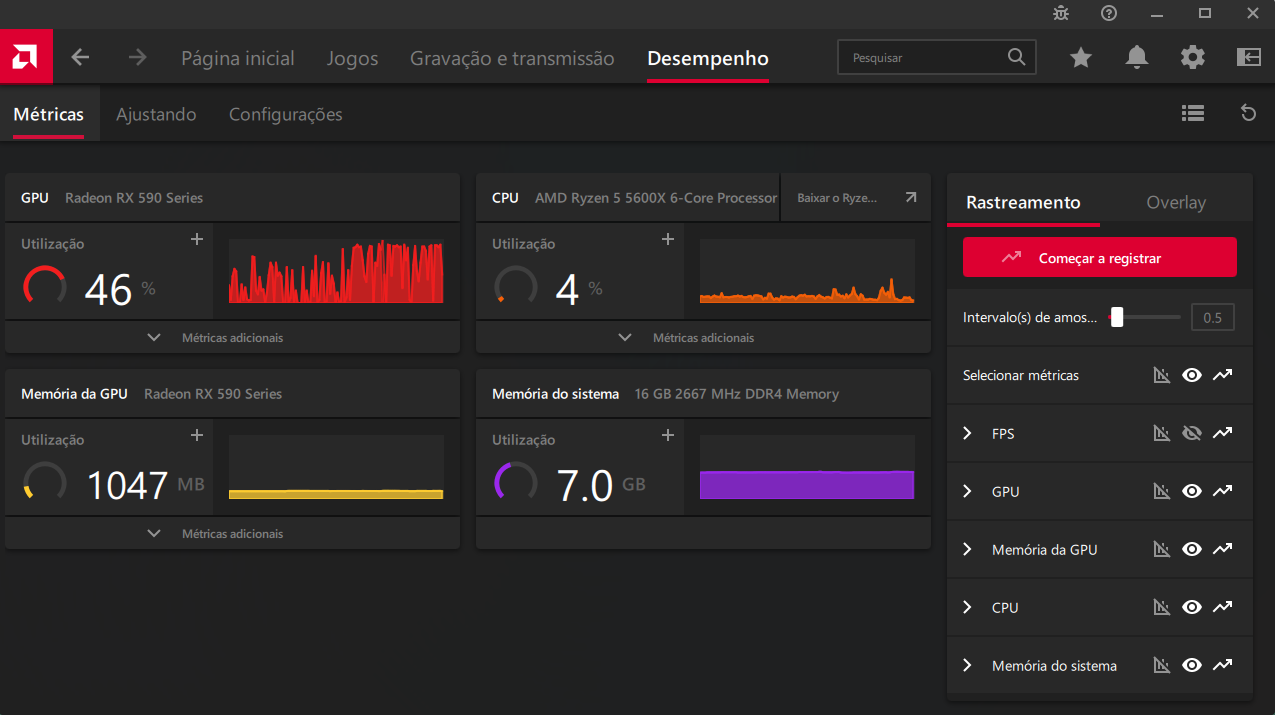Screen dimensions: 1275x715
Task: Toggle GPU trend graph icon
Action: pyautogui.click(x=1222, y=492)
